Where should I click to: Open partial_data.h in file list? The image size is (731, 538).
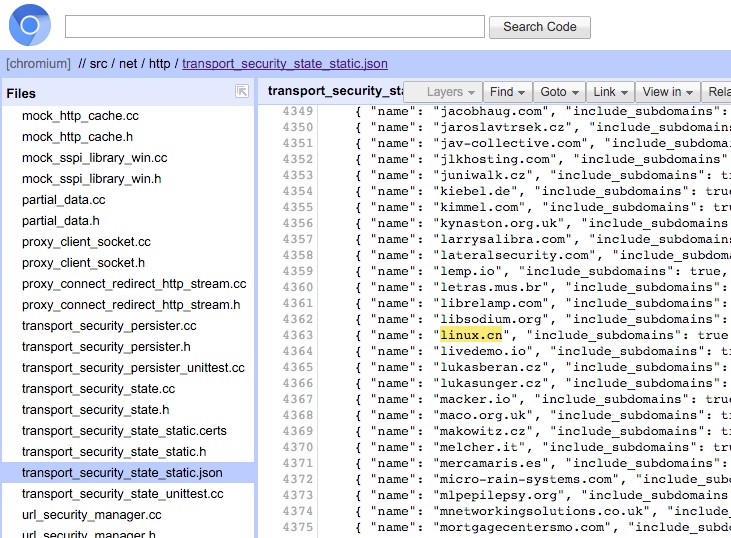click(x=61, y=221)
